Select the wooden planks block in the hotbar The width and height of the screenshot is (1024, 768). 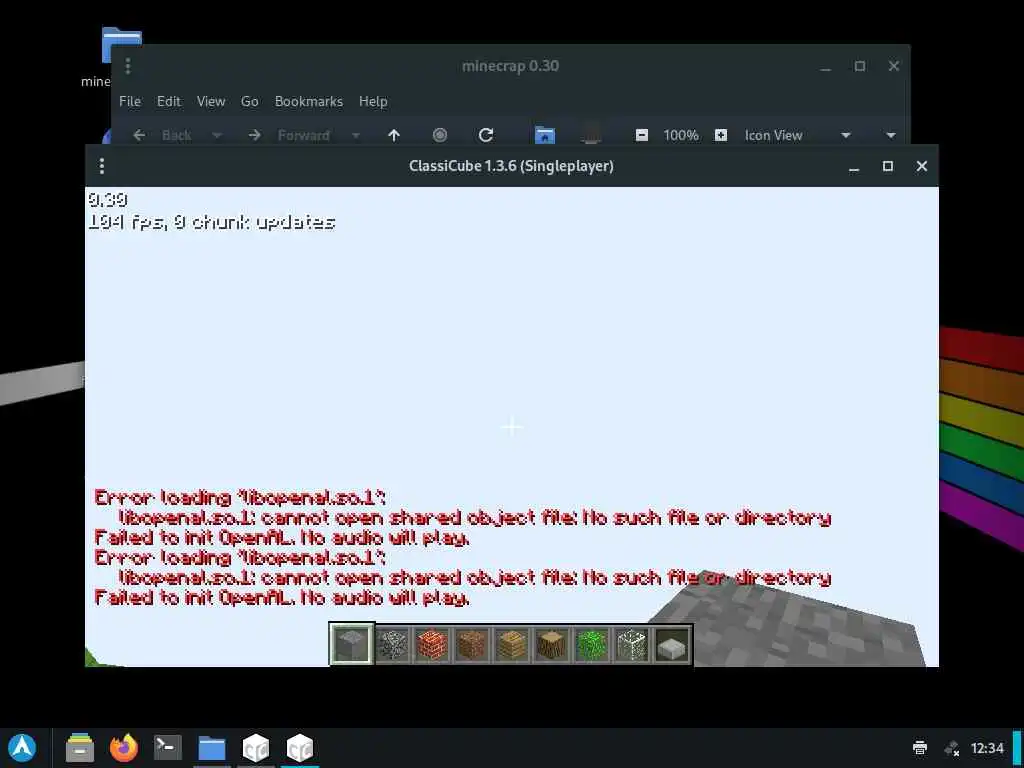(511, 645)
